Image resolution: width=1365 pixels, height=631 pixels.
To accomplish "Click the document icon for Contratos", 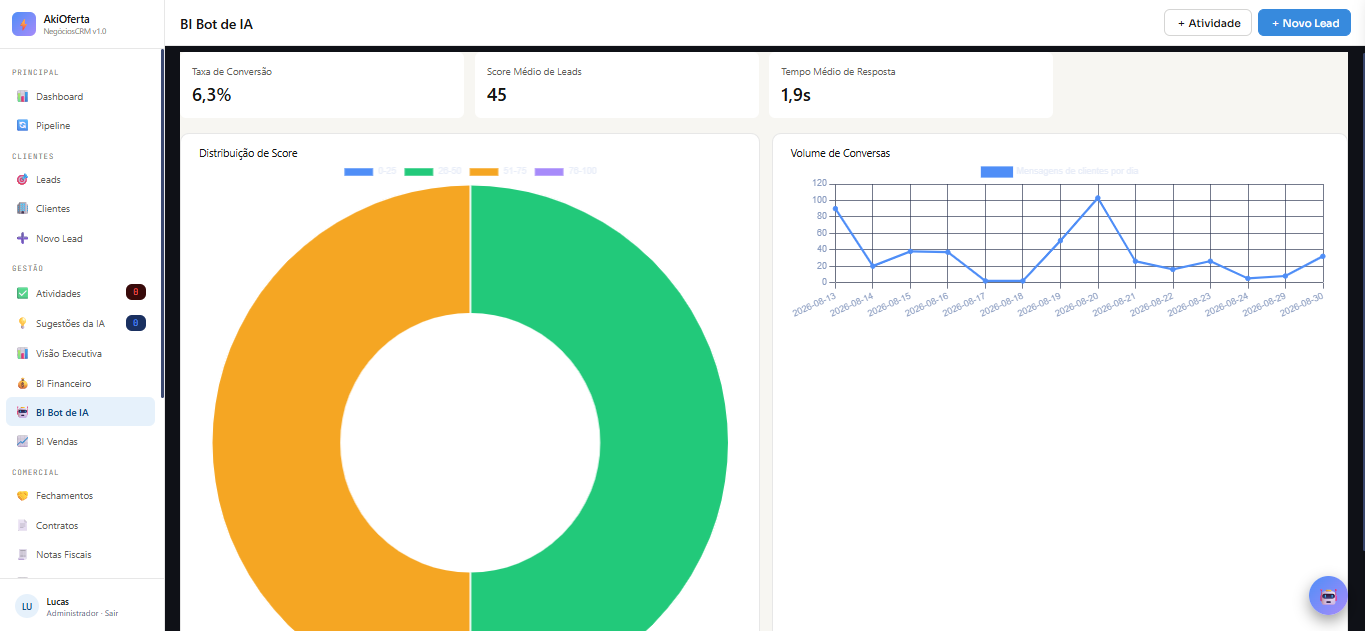I will [x=23, y=526].
